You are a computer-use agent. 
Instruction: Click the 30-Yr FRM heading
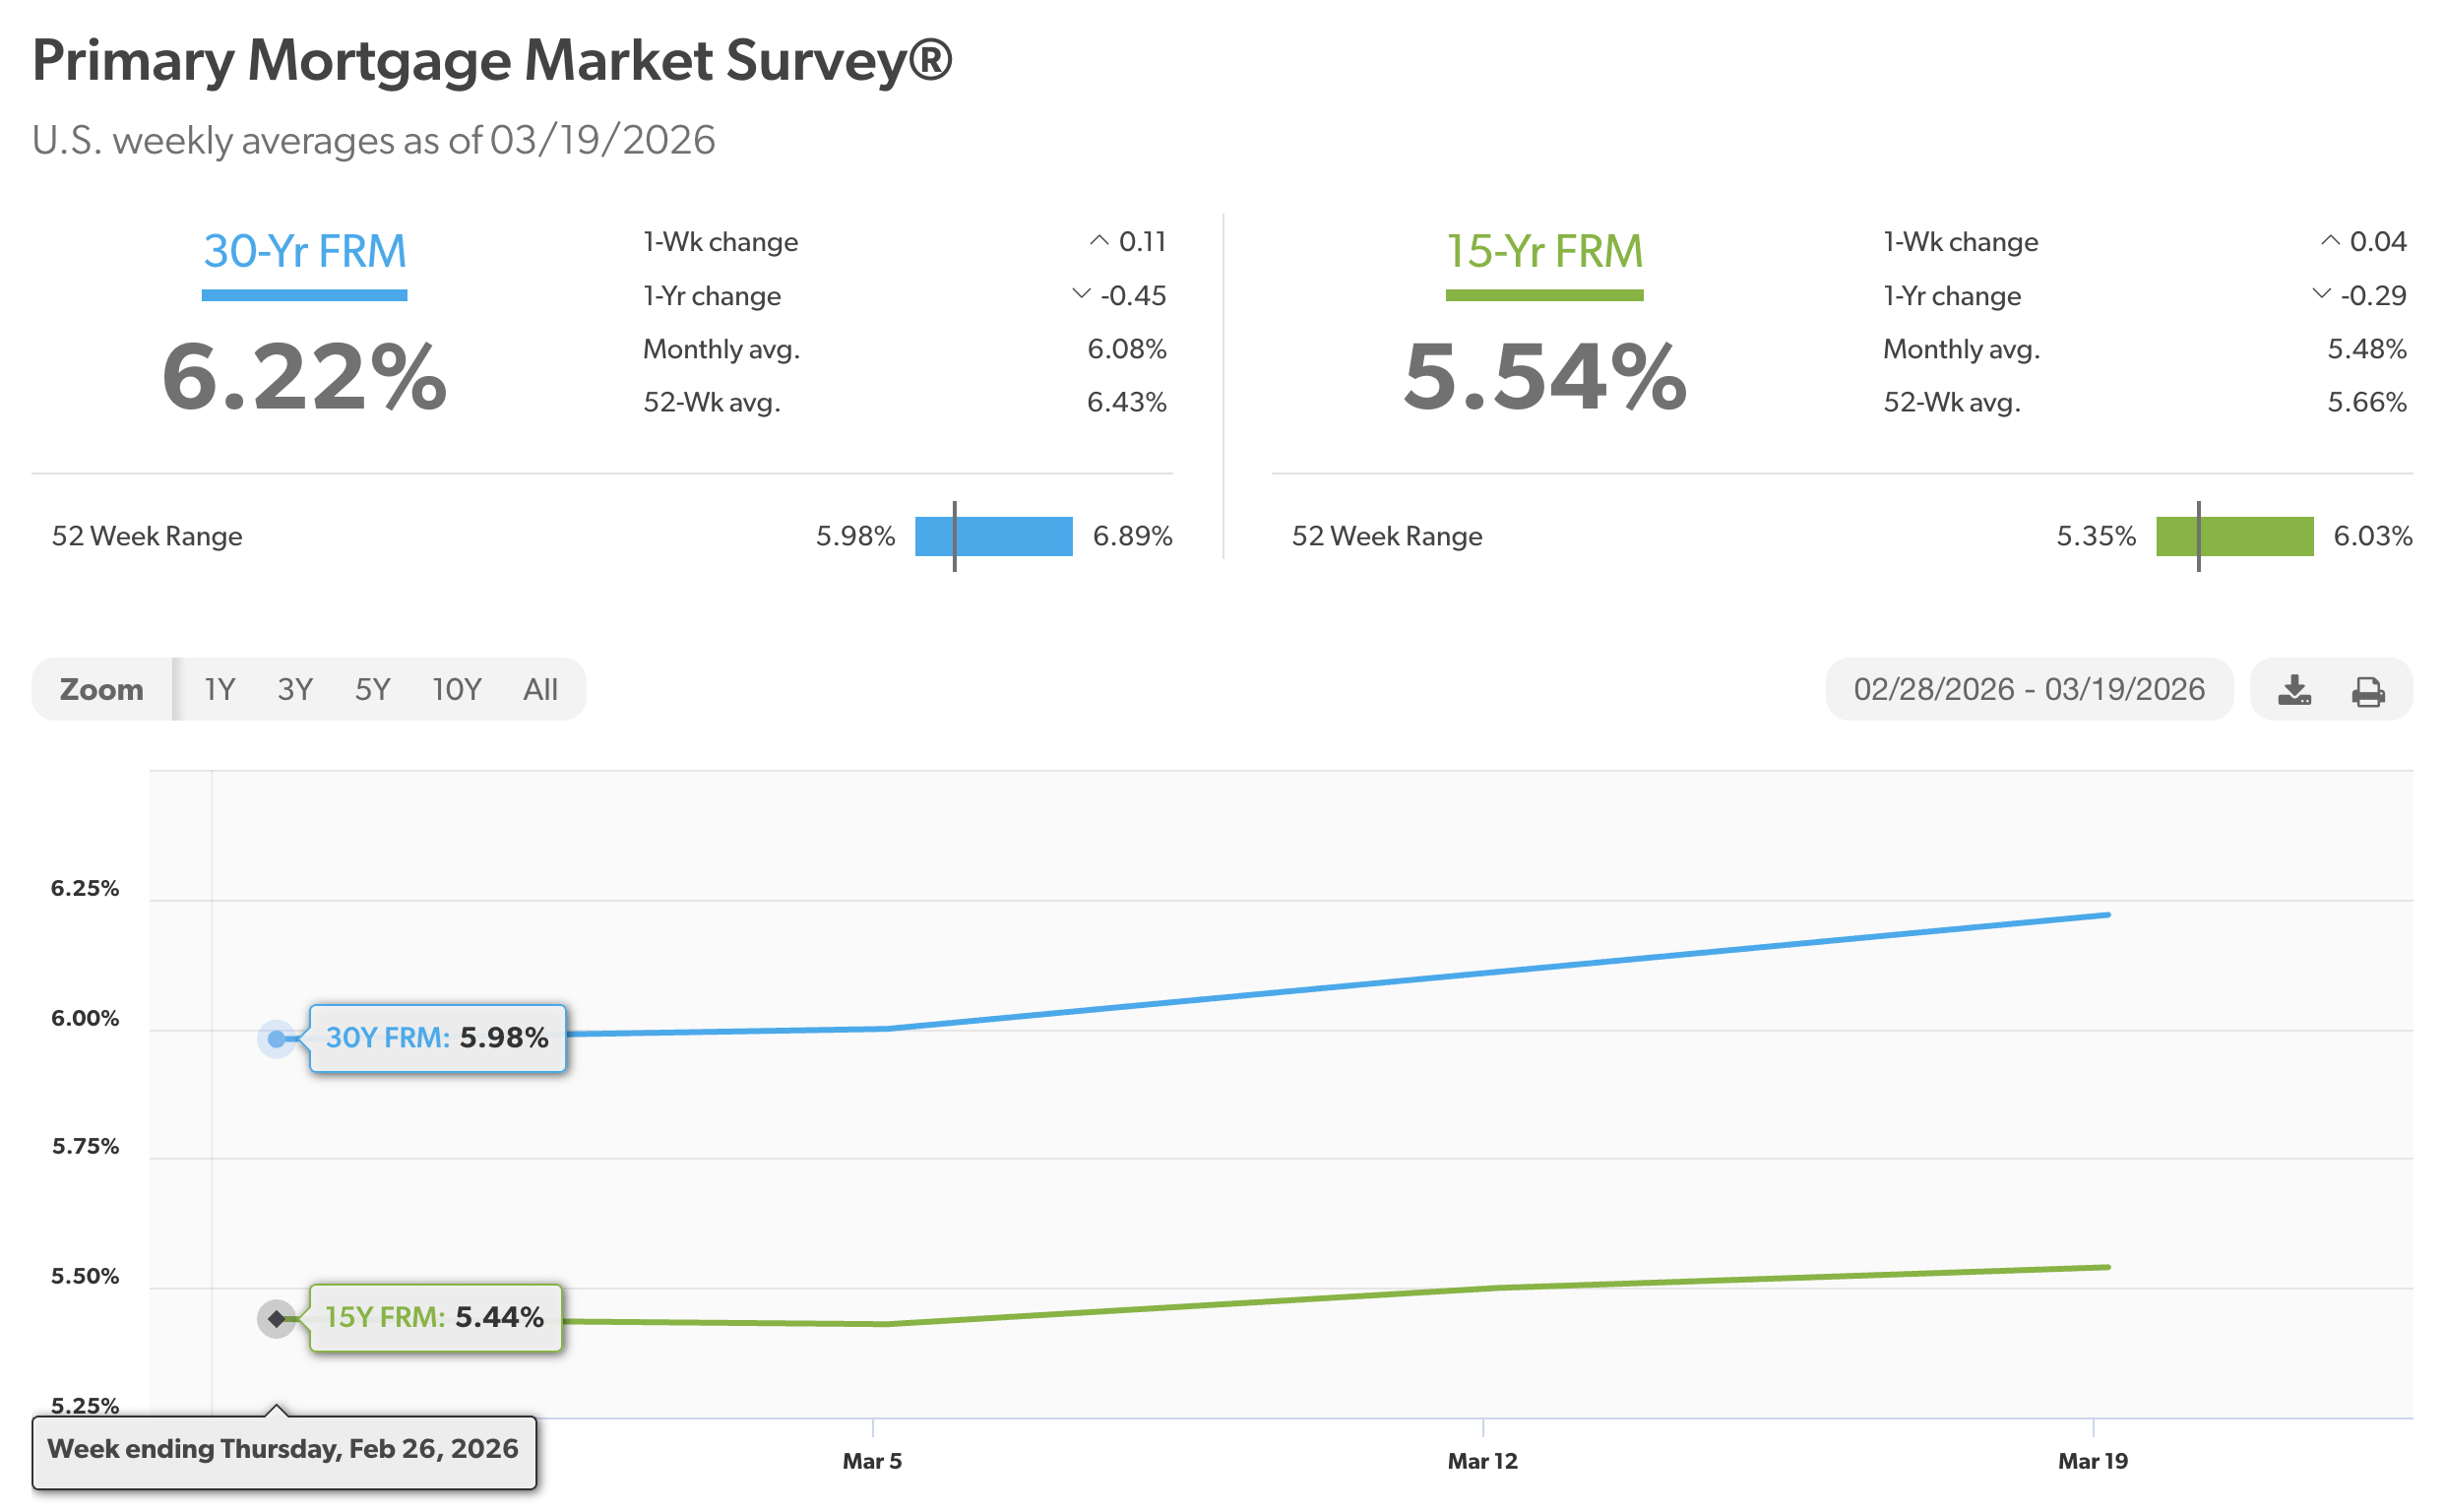[305, 251]
